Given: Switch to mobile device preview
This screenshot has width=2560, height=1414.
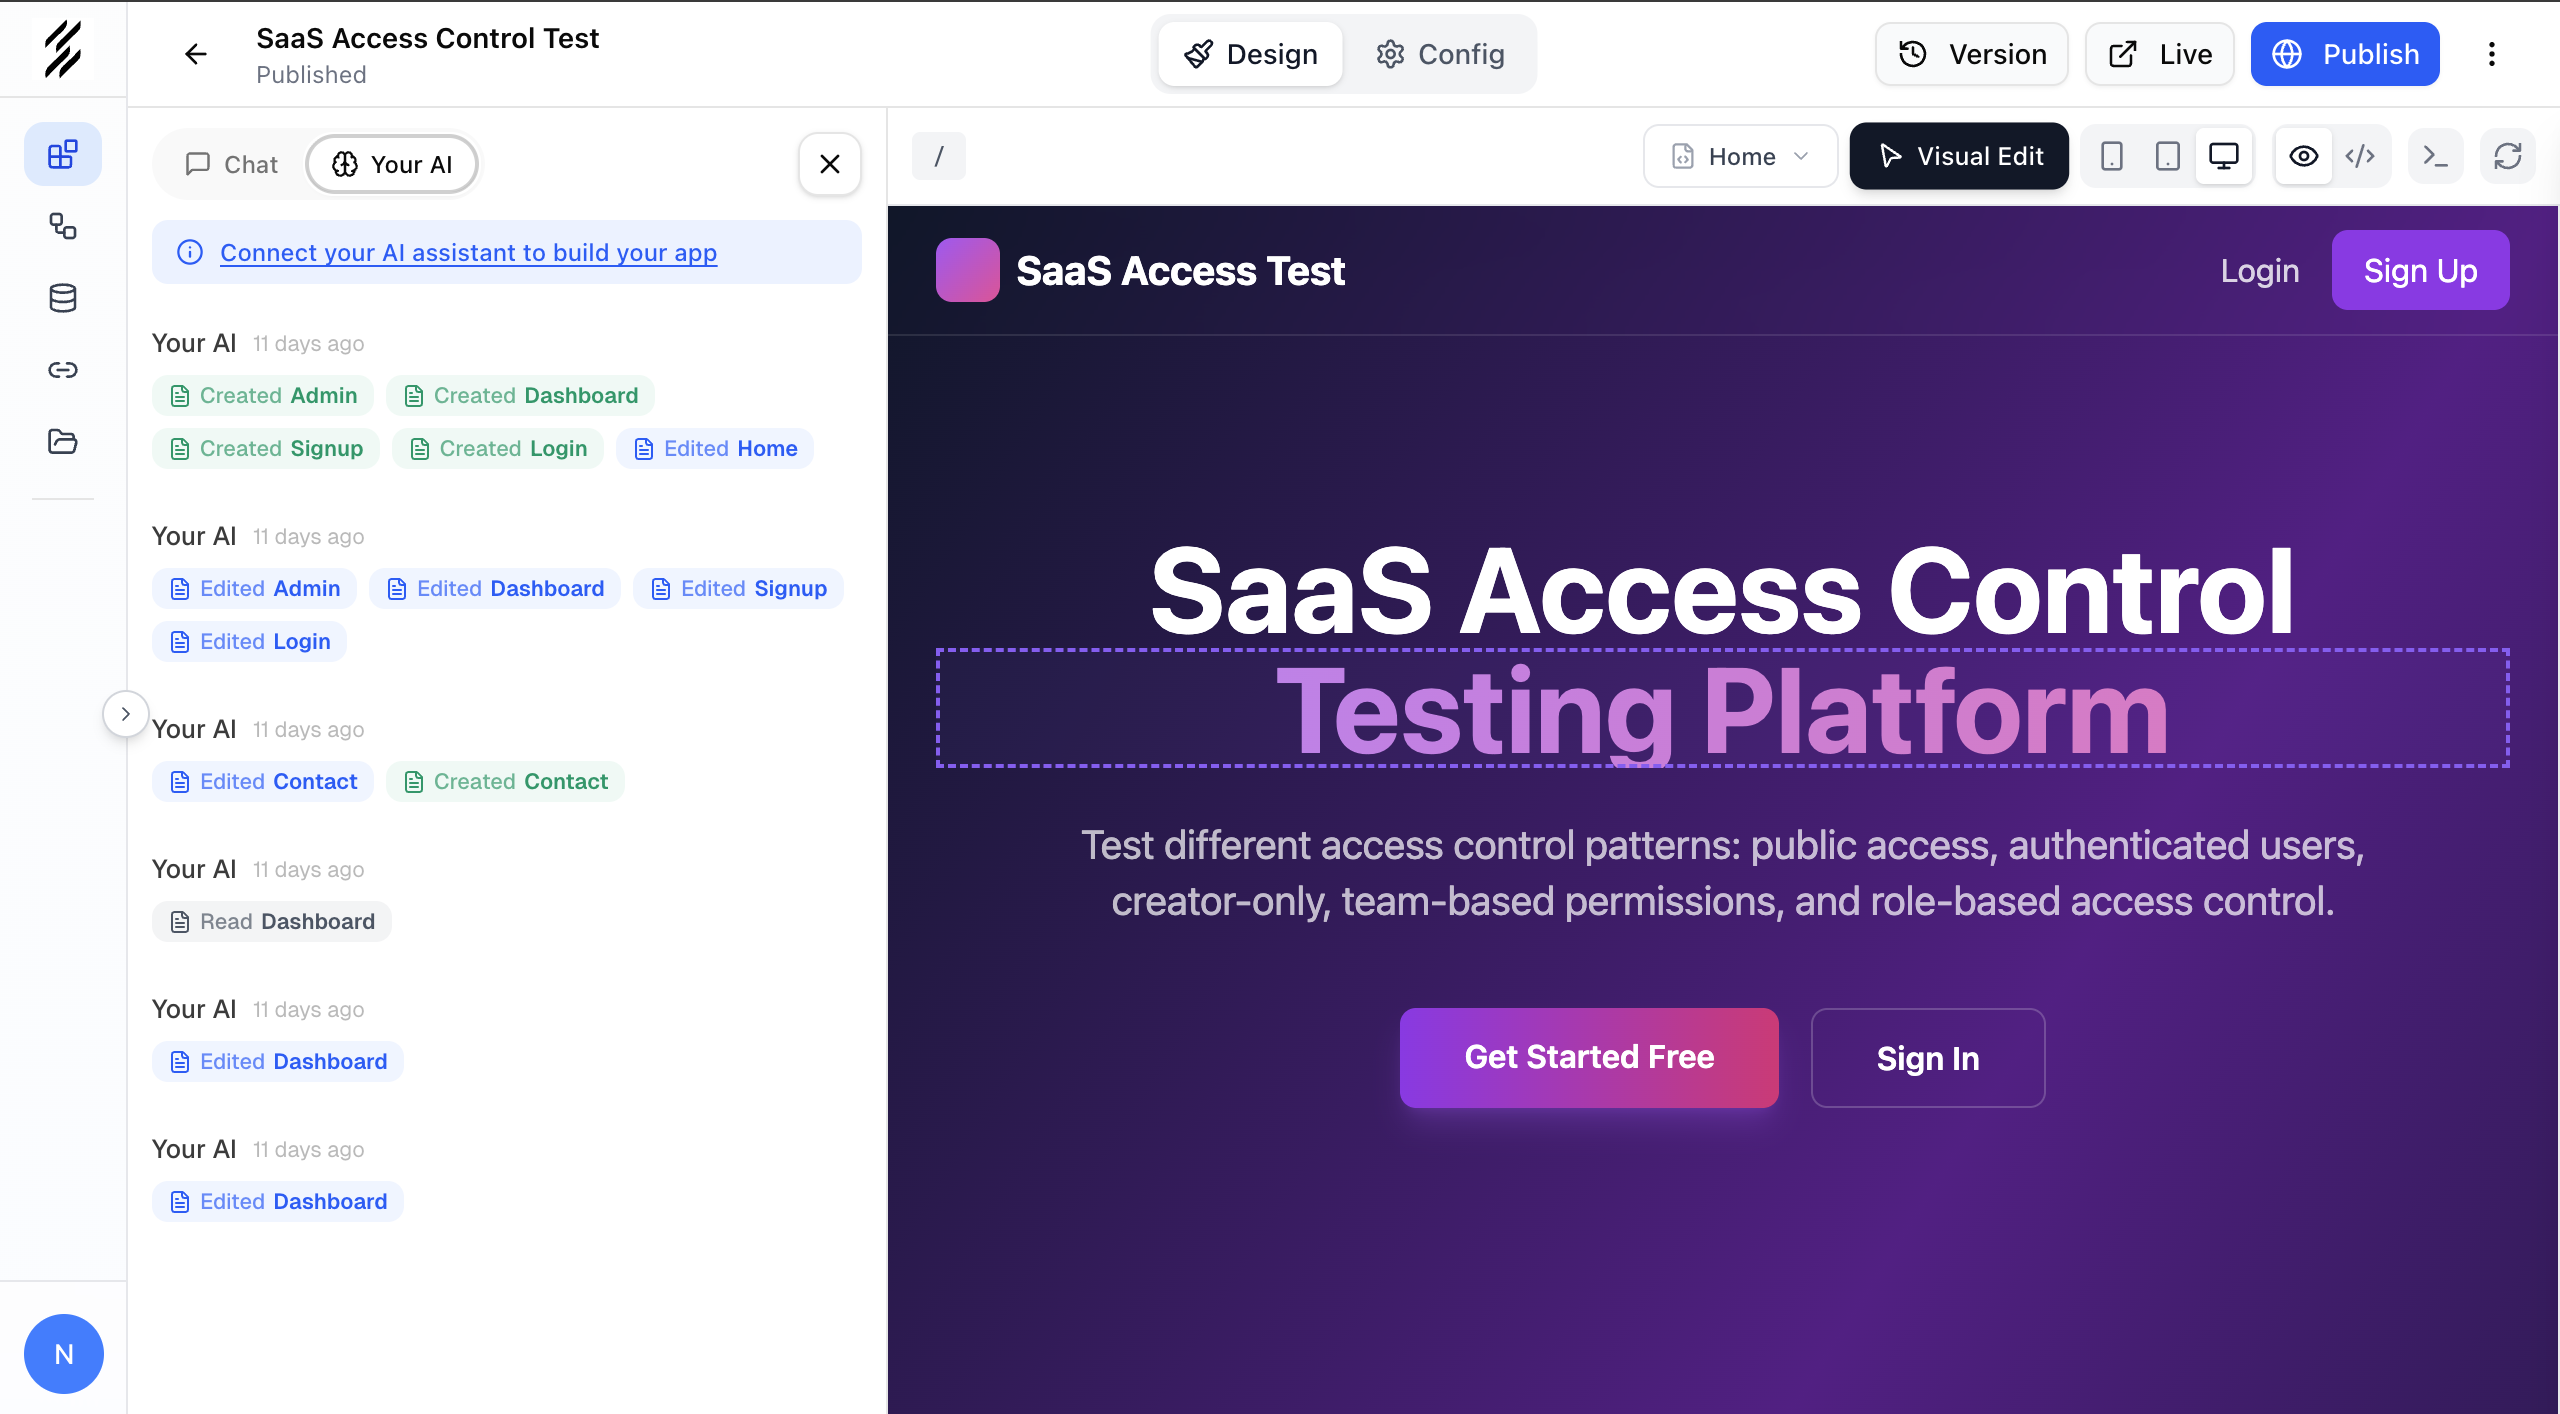Looking at the screenshot, I should click(x=2111, y=156).
